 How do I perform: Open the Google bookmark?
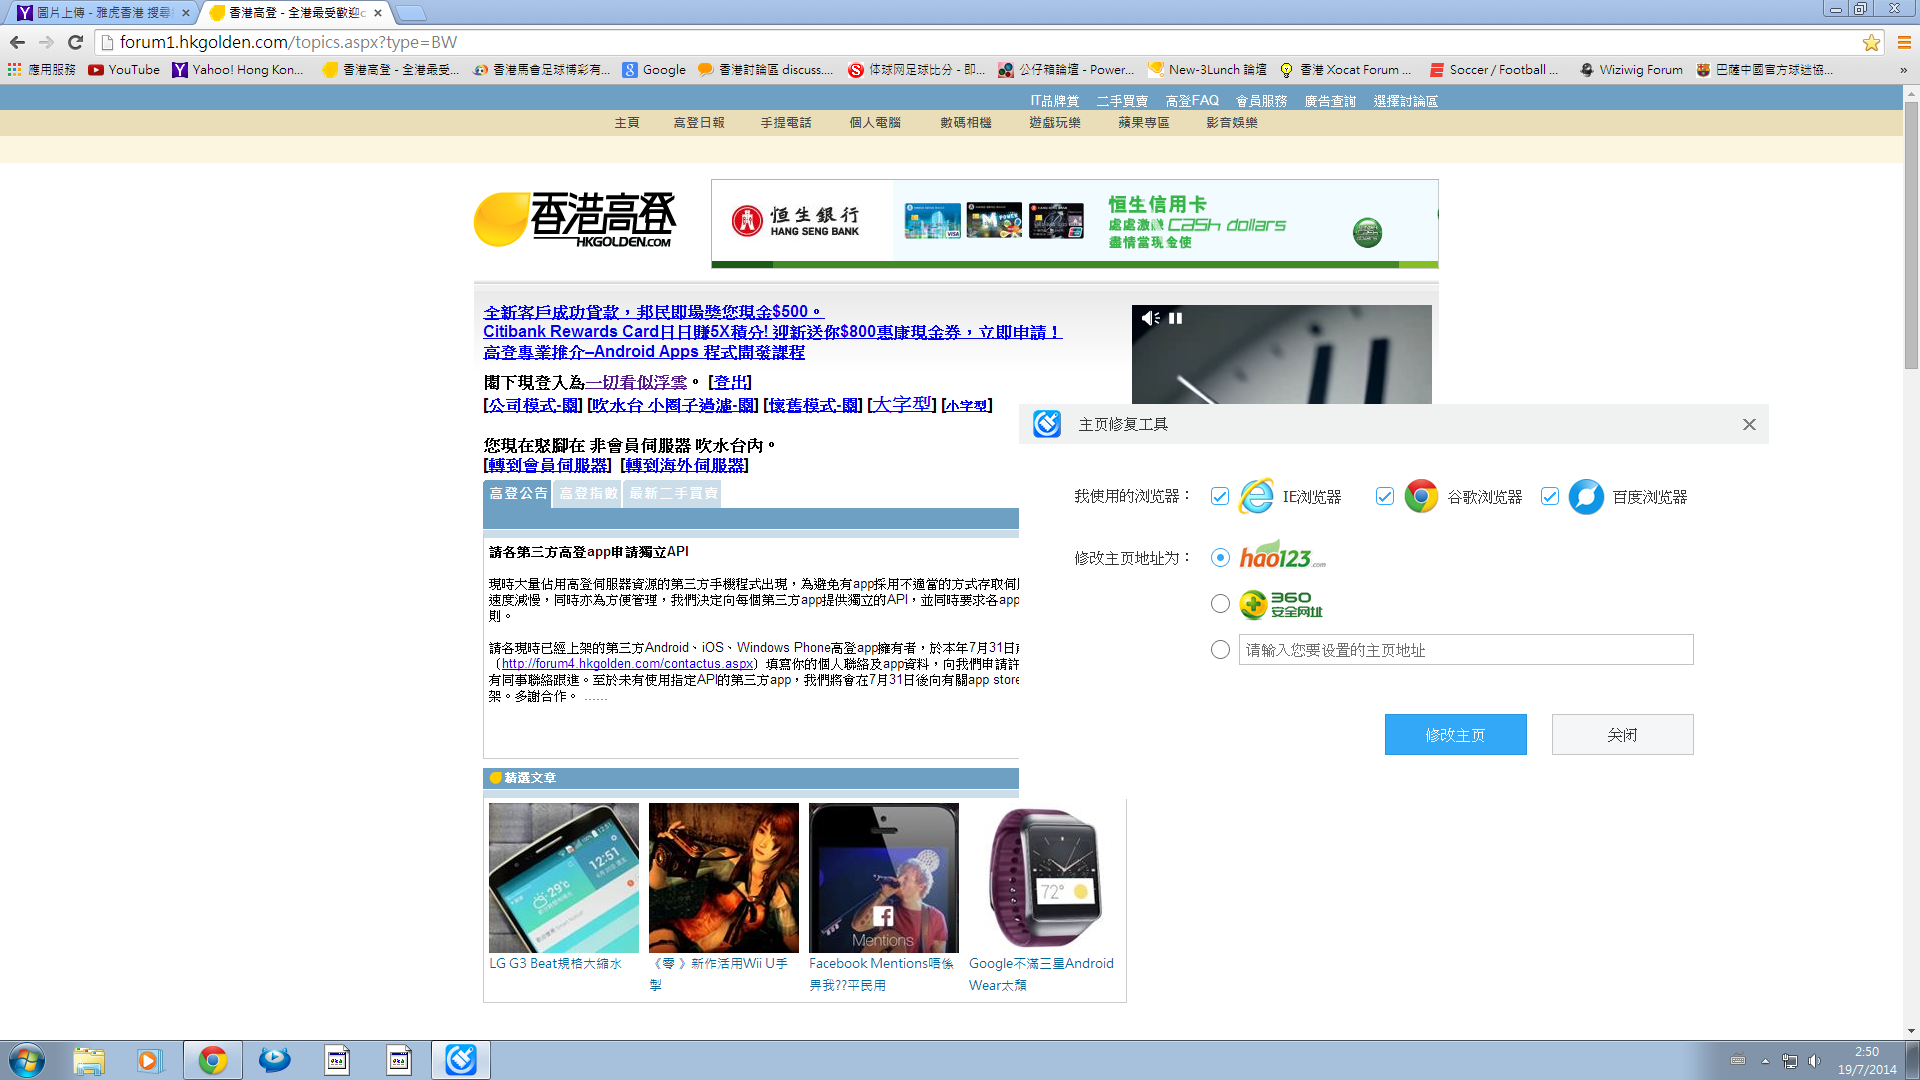click(654, 69)
